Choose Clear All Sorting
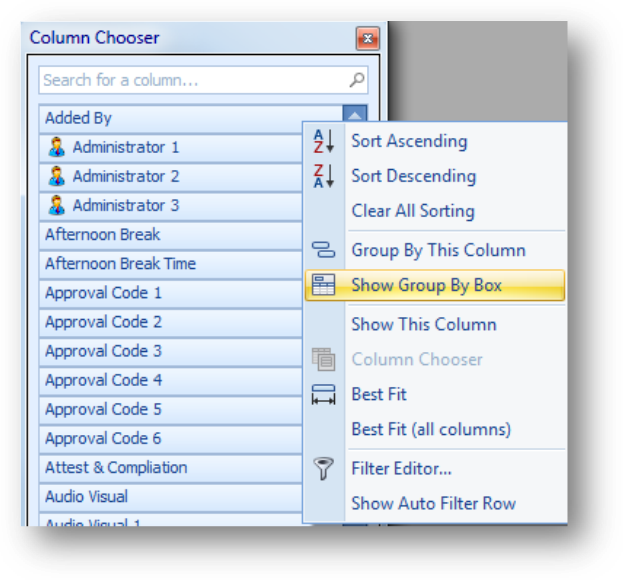 click(413, 211)
